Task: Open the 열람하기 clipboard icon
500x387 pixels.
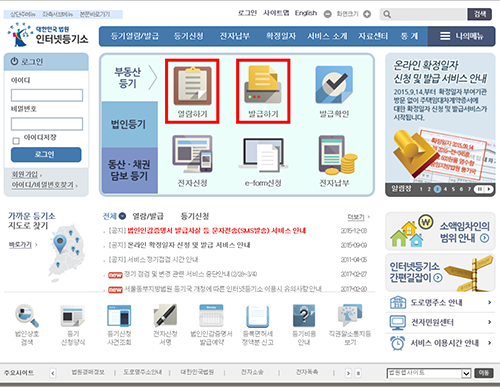Action: [x=192, y=85]
